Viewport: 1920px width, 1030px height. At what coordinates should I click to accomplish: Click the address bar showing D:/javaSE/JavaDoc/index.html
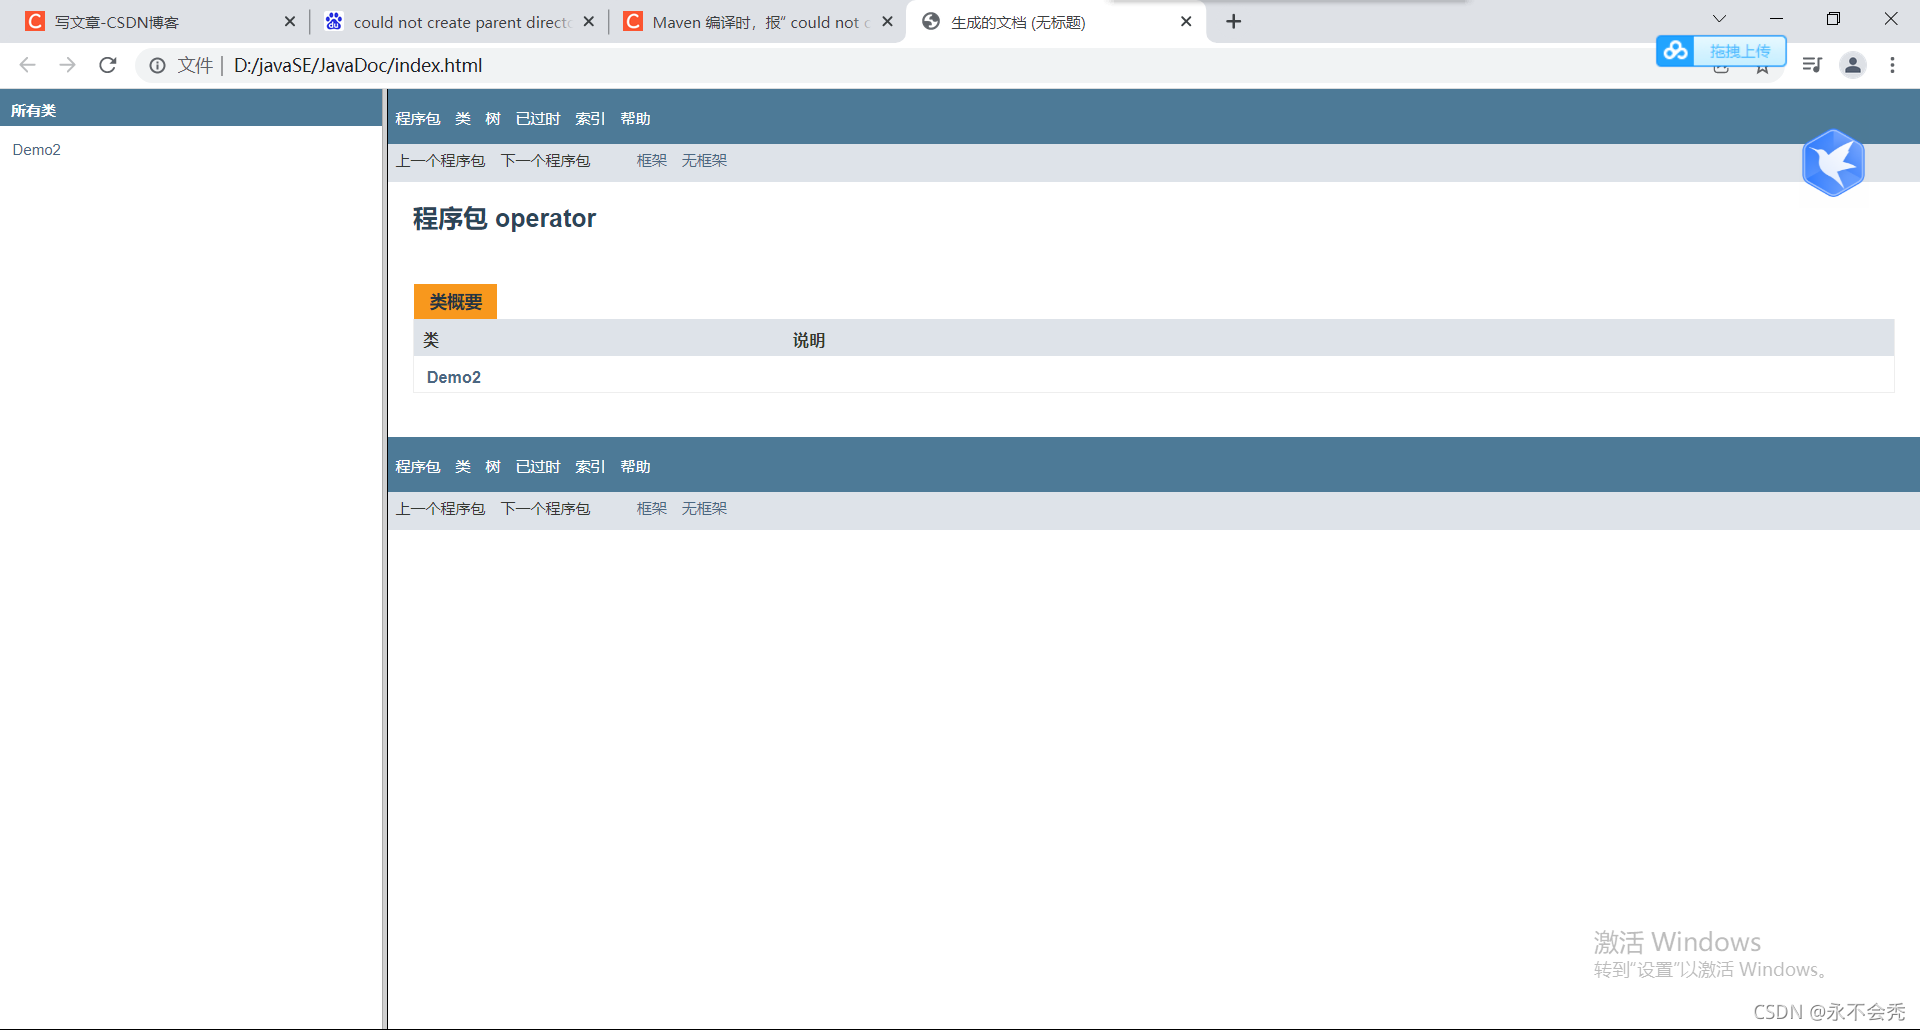coord(358,65)
